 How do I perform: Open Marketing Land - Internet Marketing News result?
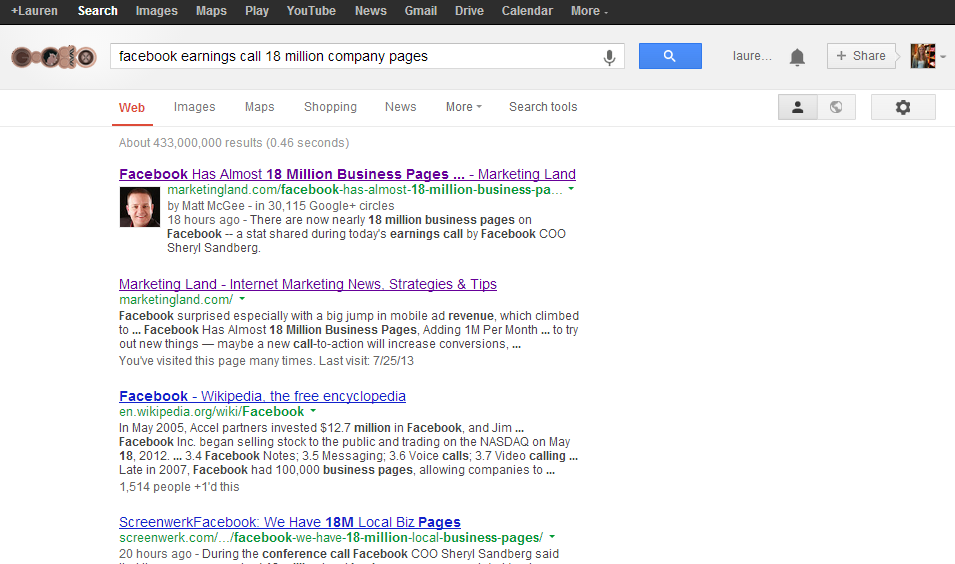click(308, 284)
